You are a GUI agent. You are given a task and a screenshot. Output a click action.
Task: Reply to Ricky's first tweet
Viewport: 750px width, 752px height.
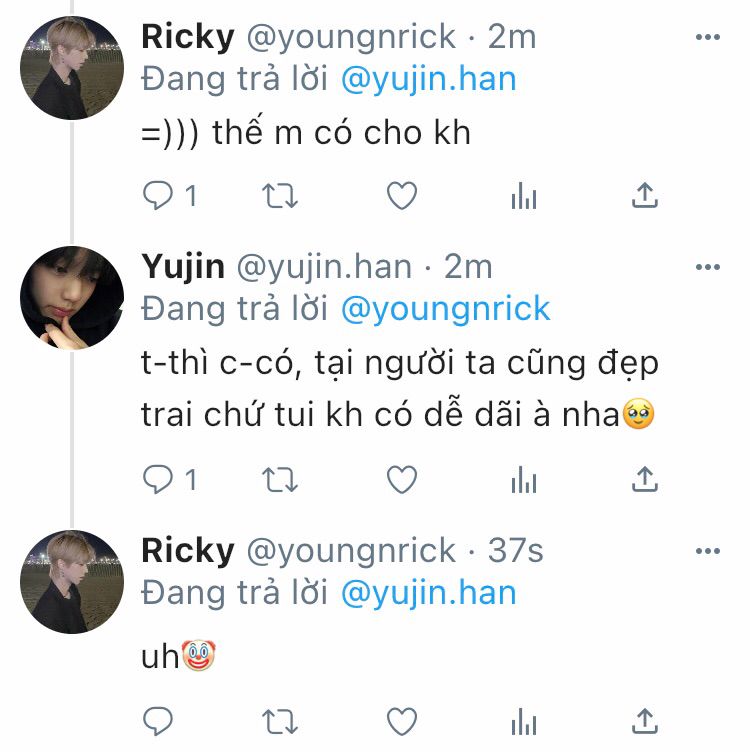158,196
